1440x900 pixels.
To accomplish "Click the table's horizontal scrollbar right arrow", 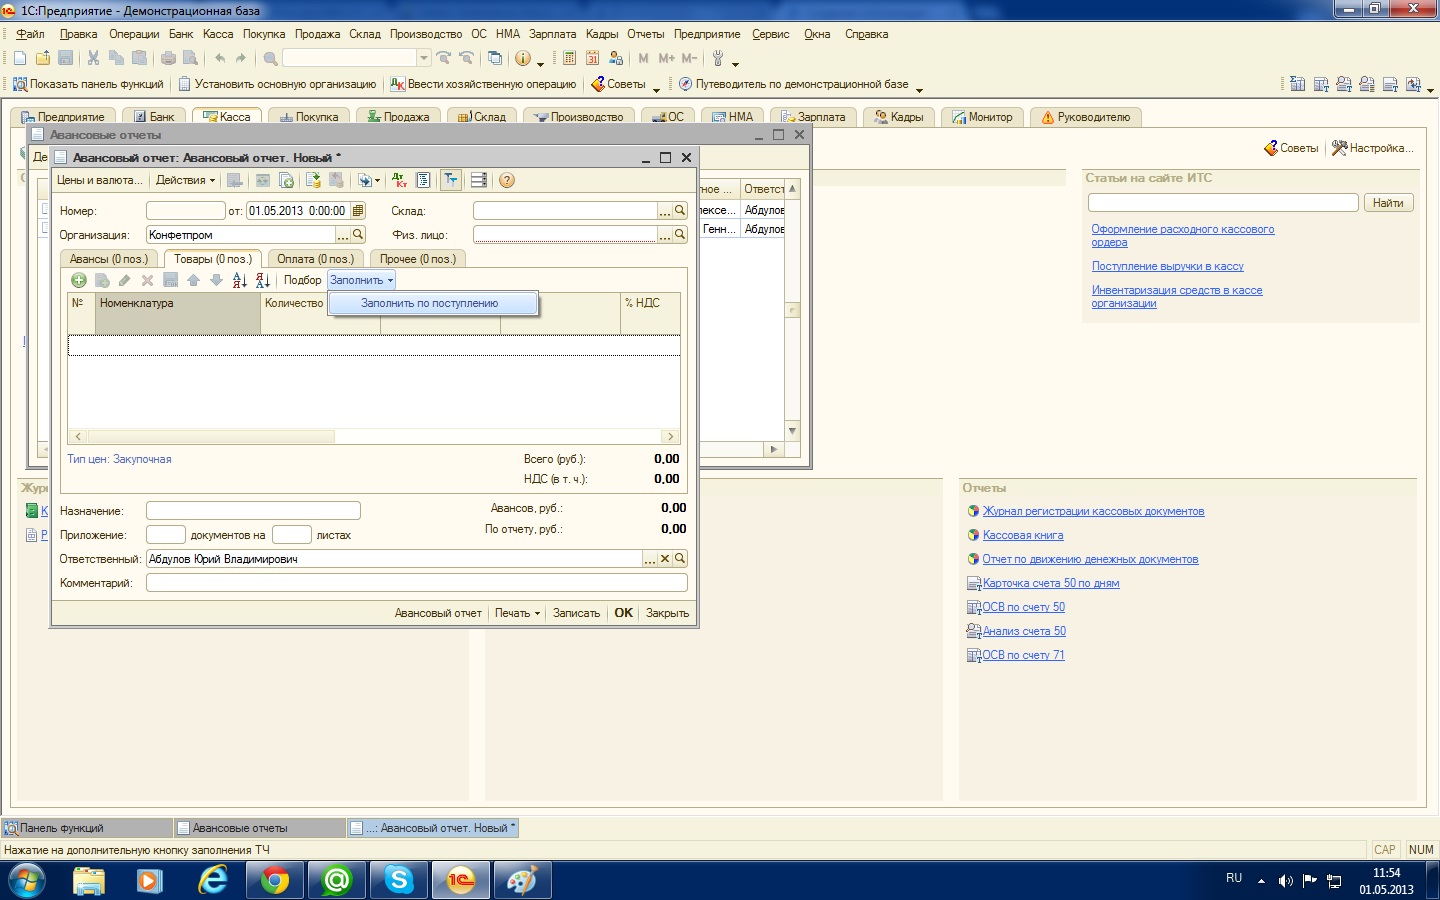I will (x=670, y=437).
